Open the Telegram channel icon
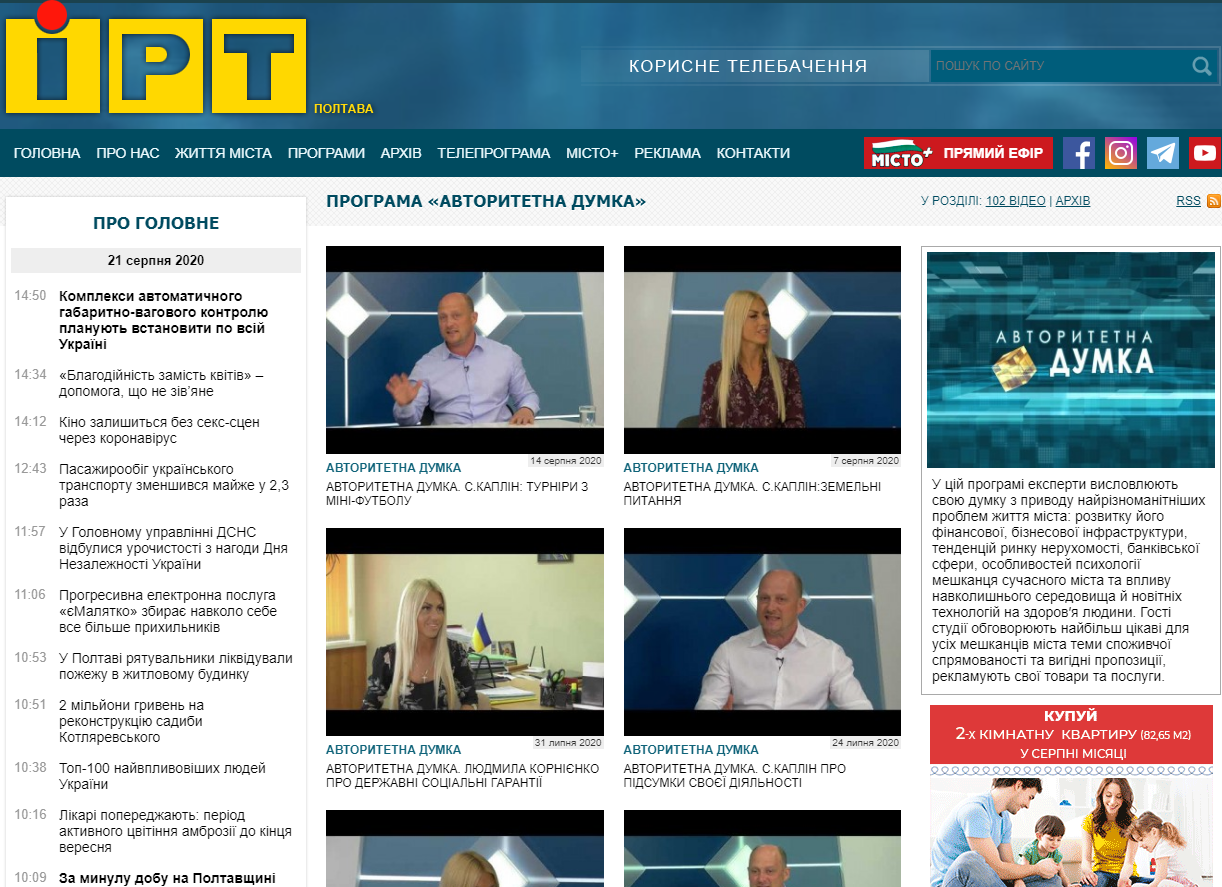The width and height of the screenshot is (1222, 887). (1163, 153)
